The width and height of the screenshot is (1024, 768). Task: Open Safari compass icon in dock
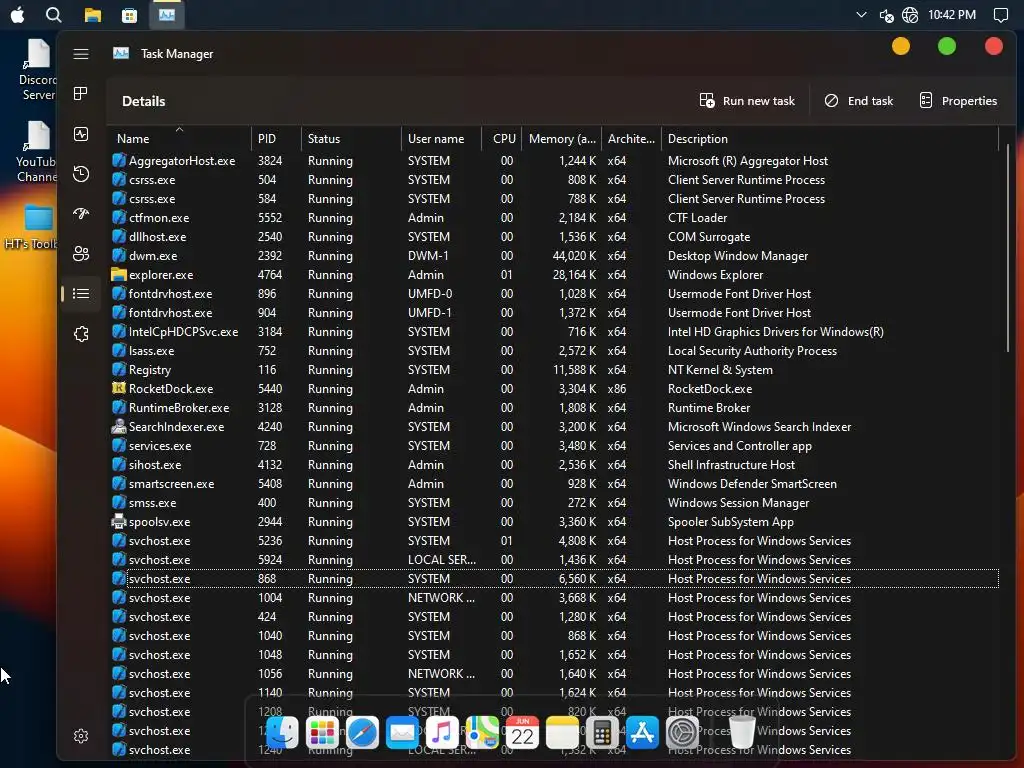pyautogui.click(x=362, y=732)
